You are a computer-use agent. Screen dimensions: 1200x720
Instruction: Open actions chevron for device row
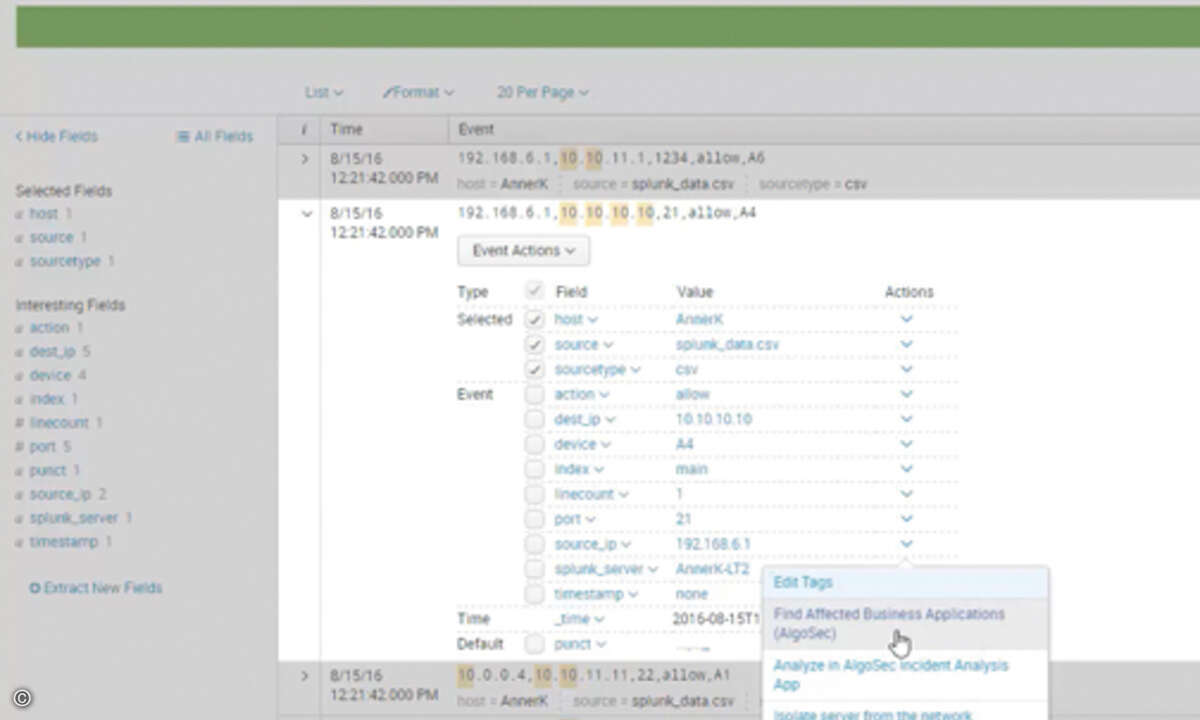906,444
